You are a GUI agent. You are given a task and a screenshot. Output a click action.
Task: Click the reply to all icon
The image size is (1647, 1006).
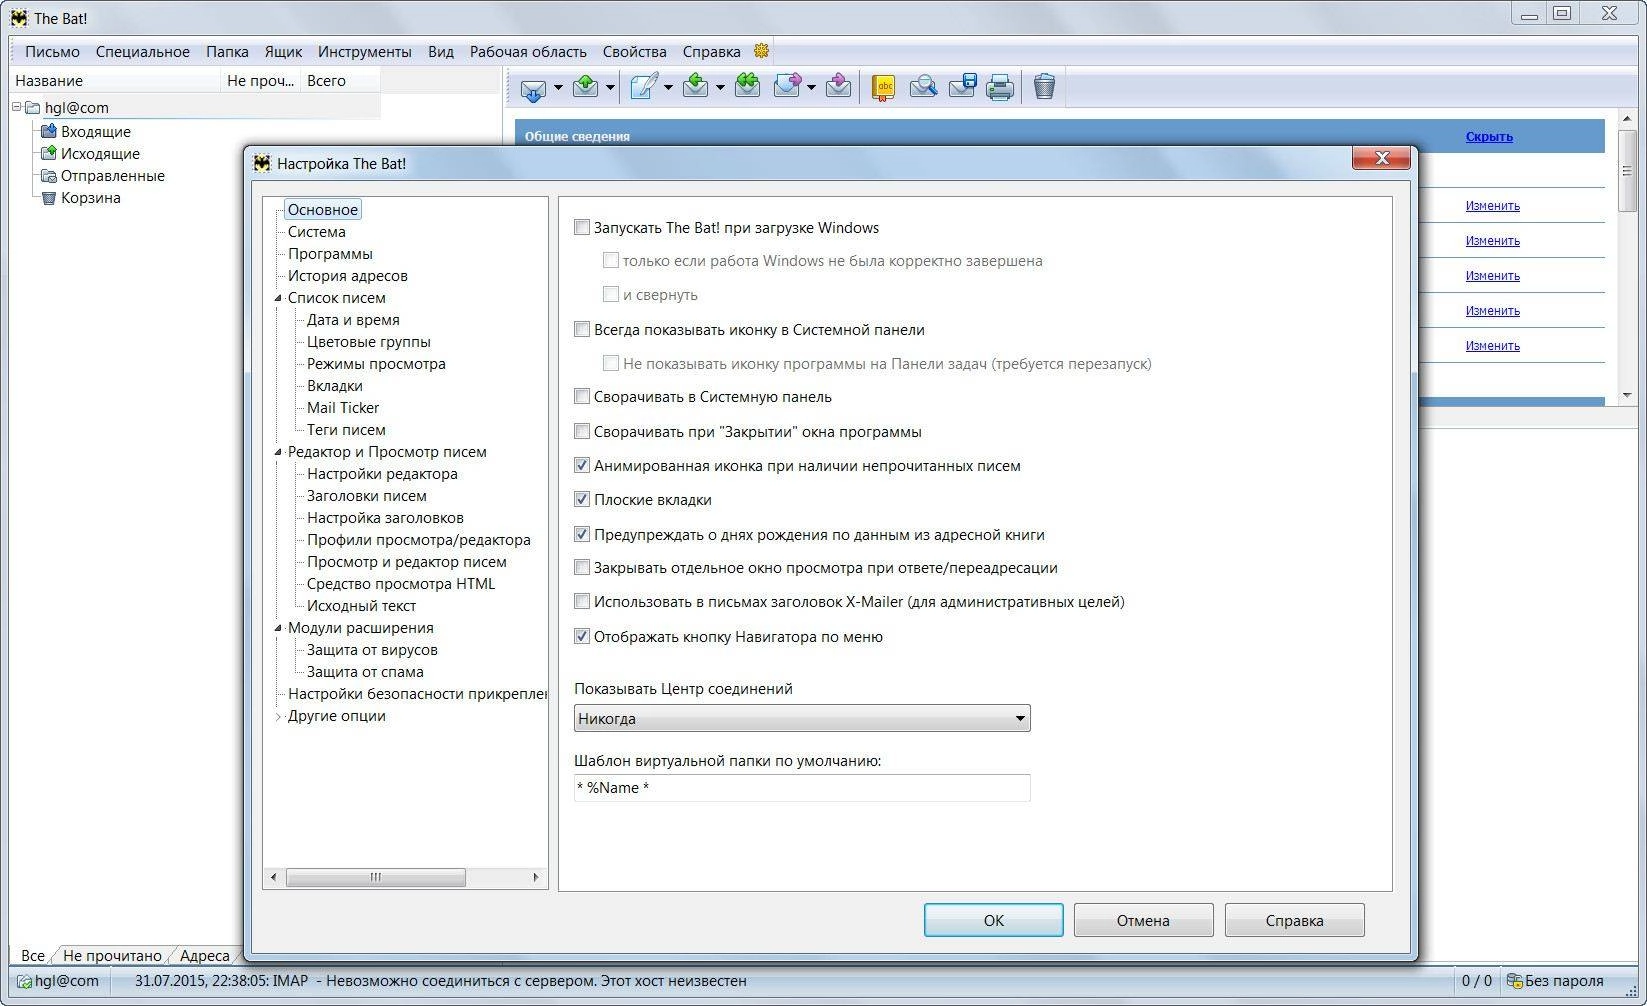[747, 87]
